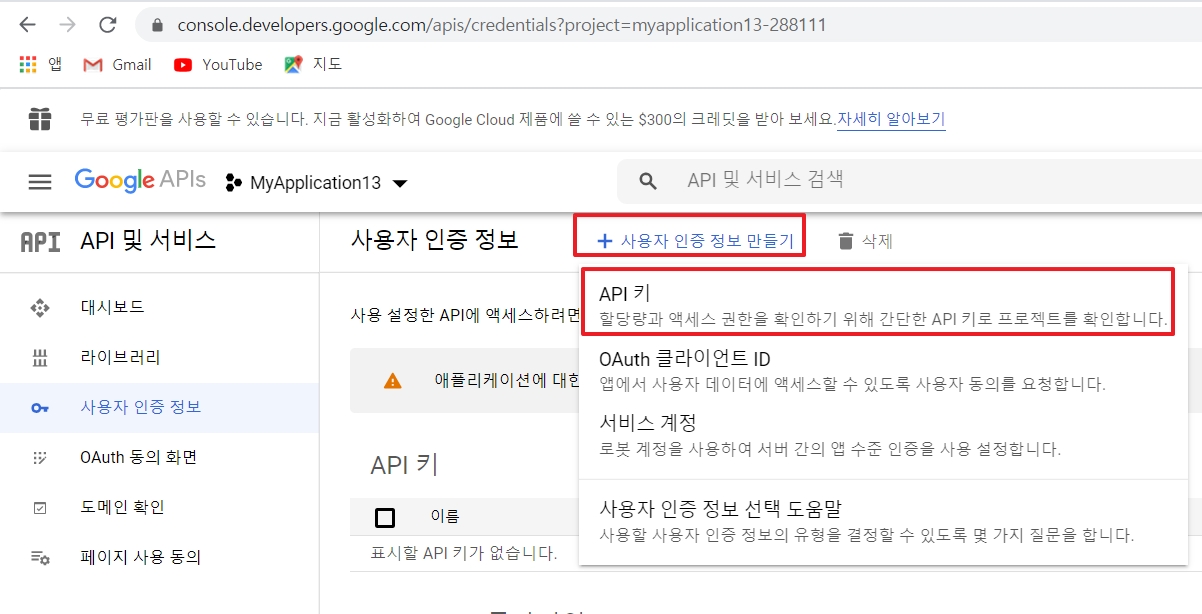Image resolution: width=1202 pixels, height=614 pixels.
Task: Open the apps grid bookmark icon
Action: click(x=28, y=65)
